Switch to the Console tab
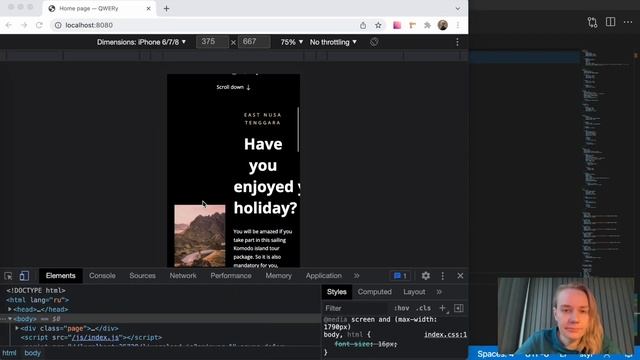 [102, 276]
